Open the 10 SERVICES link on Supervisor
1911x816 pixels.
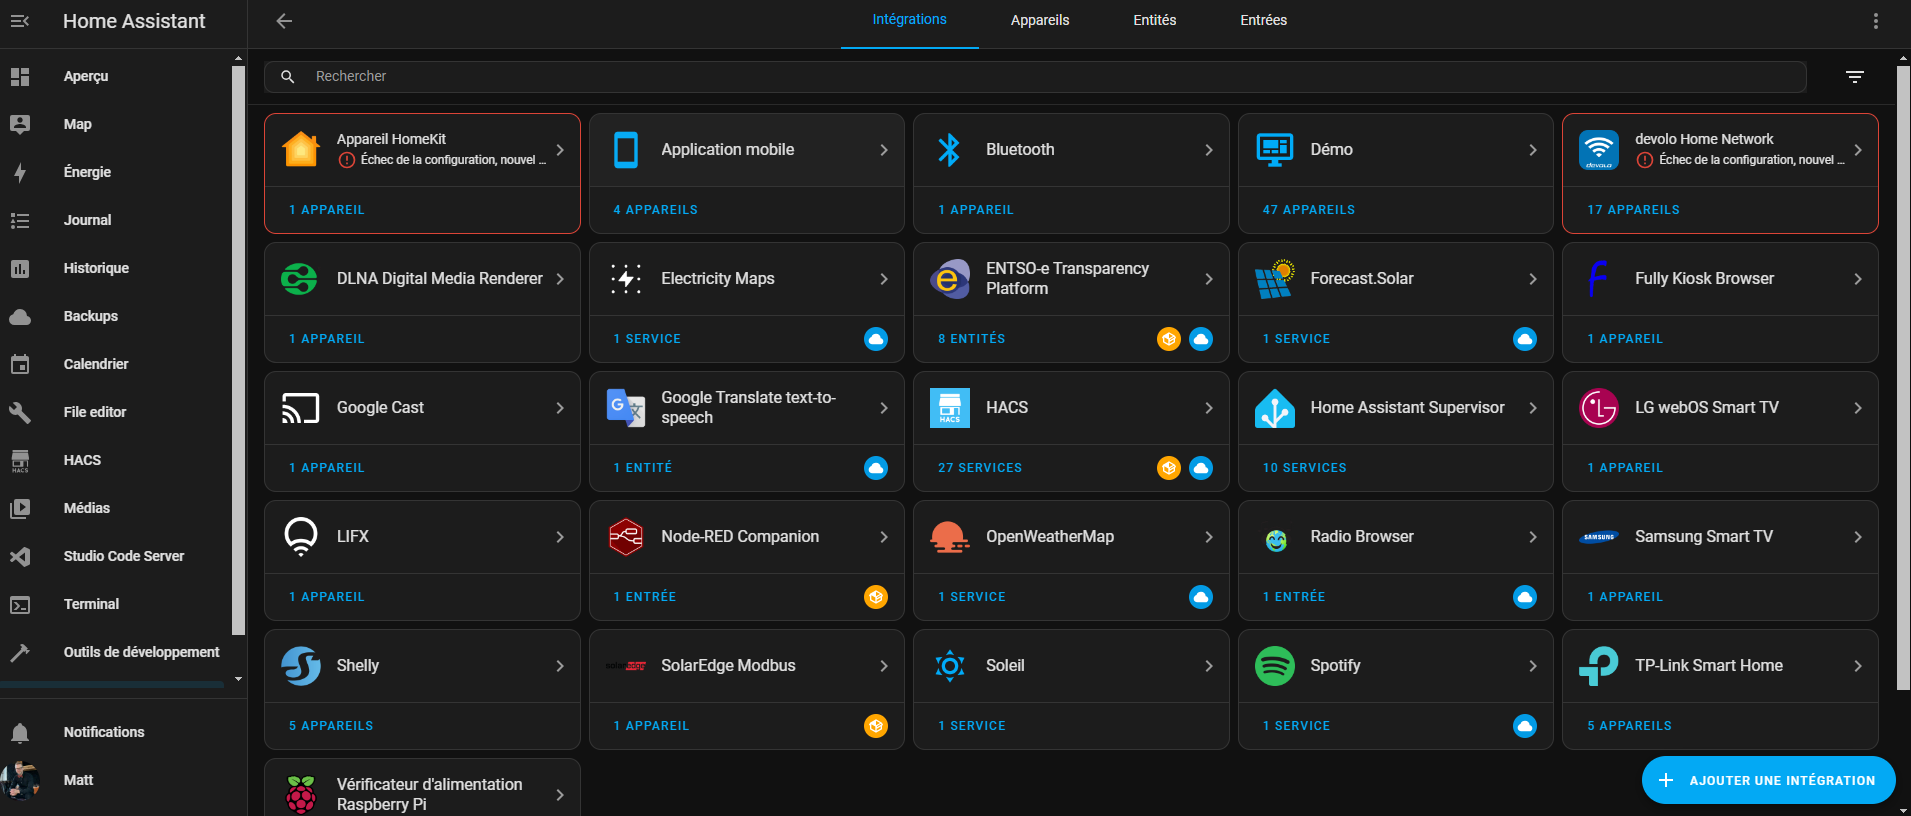click(x=1304, y=468)
